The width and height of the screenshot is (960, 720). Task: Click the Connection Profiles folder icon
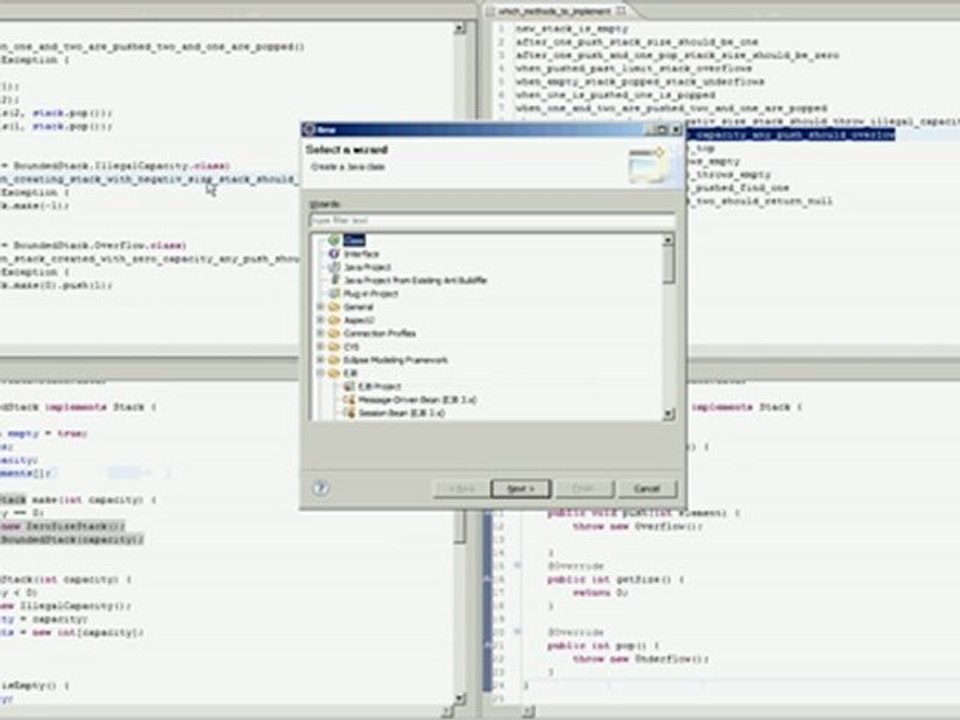click(334, 333)
